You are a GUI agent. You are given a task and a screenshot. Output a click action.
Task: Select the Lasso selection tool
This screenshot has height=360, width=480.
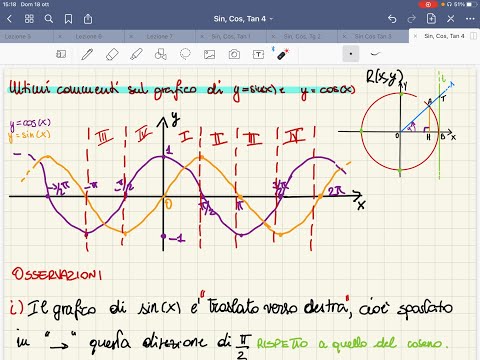[185, 54]
